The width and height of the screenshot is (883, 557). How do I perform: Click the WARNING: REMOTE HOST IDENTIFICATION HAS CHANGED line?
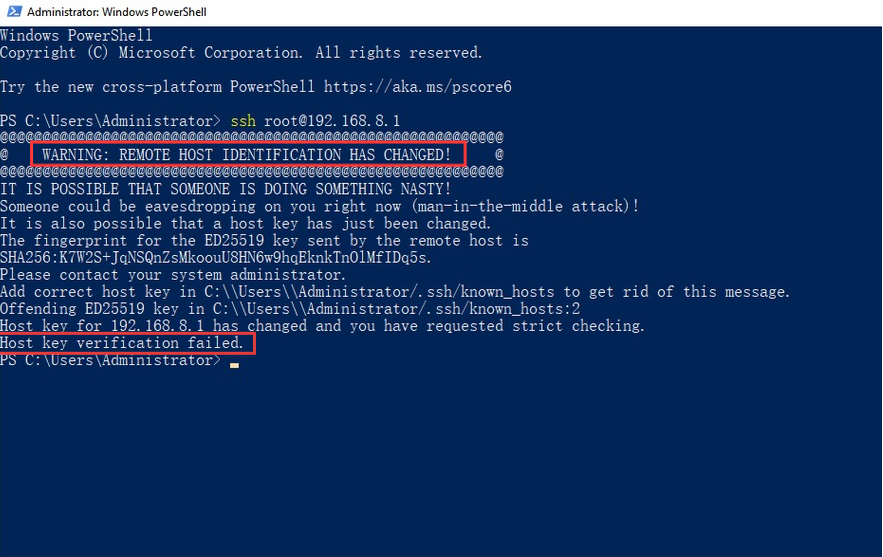[247, 154]
